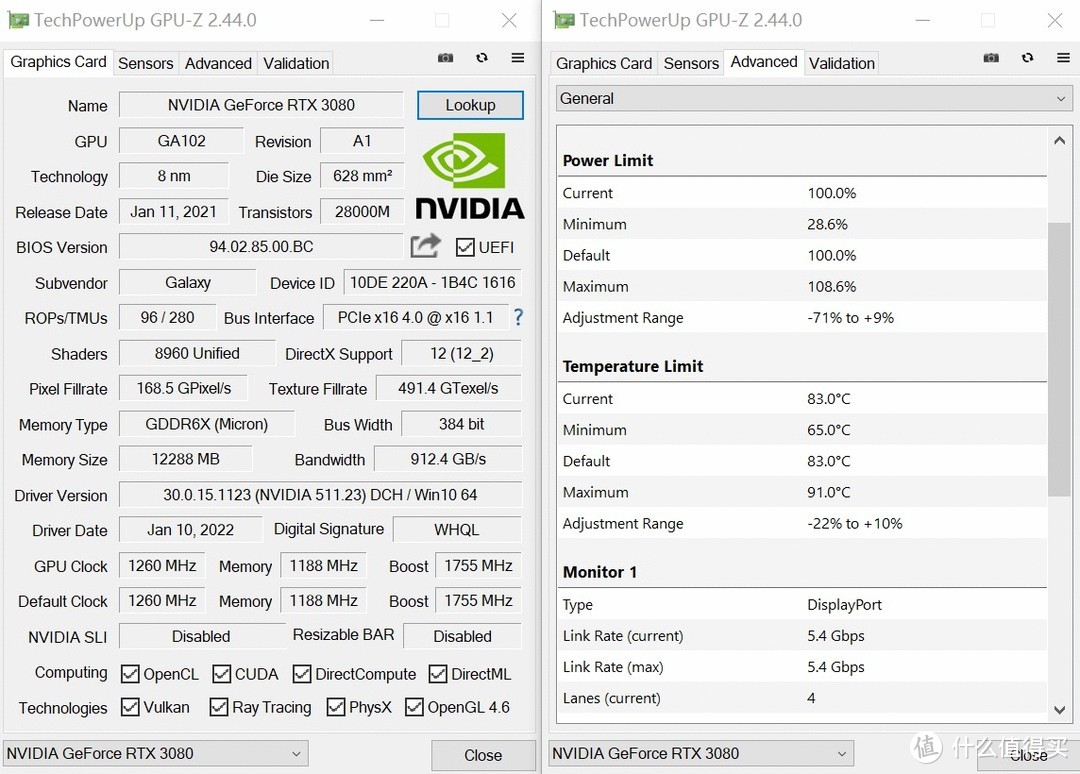Viewport: 1080px width, 774px height.
Task: Click Digital Signature WHQL field
Action: click(457, 530)
